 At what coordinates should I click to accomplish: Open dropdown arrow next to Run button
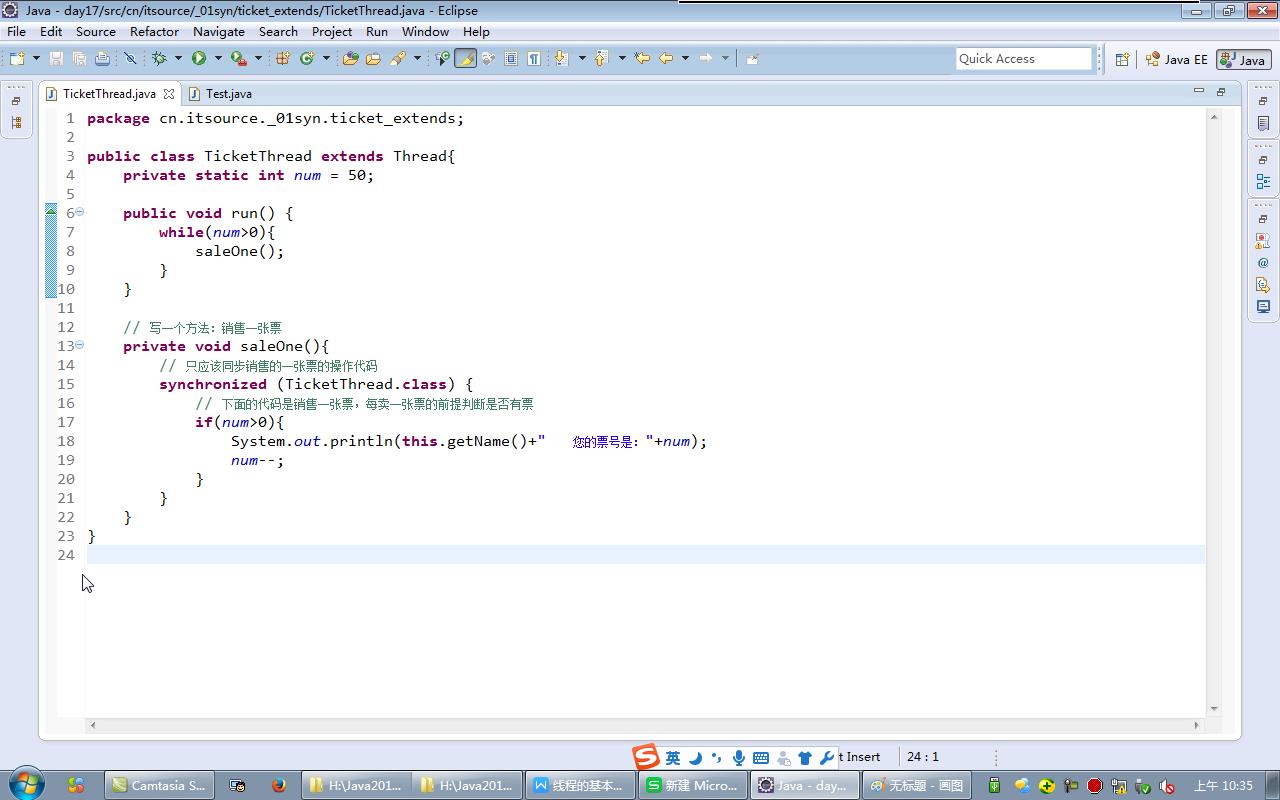click(218, 58)
